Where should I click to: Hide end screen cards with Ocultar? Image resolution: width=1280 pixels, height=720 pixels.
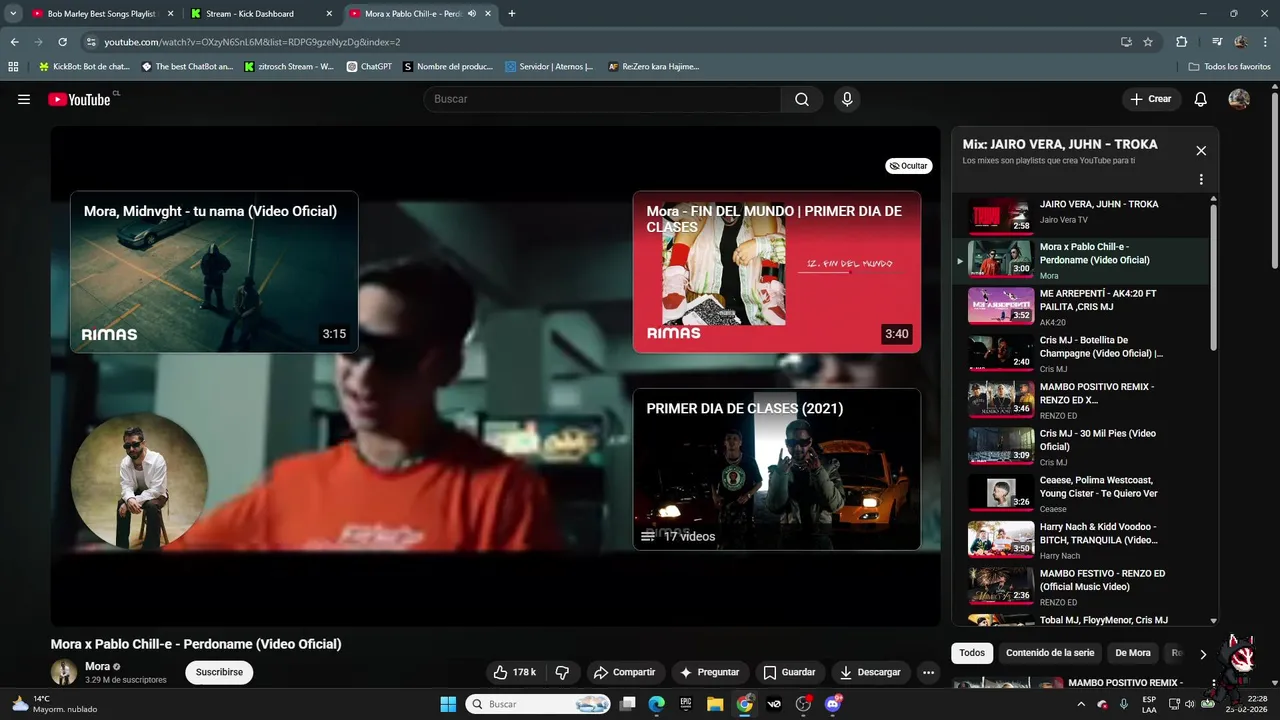click(x=909, y=166)
